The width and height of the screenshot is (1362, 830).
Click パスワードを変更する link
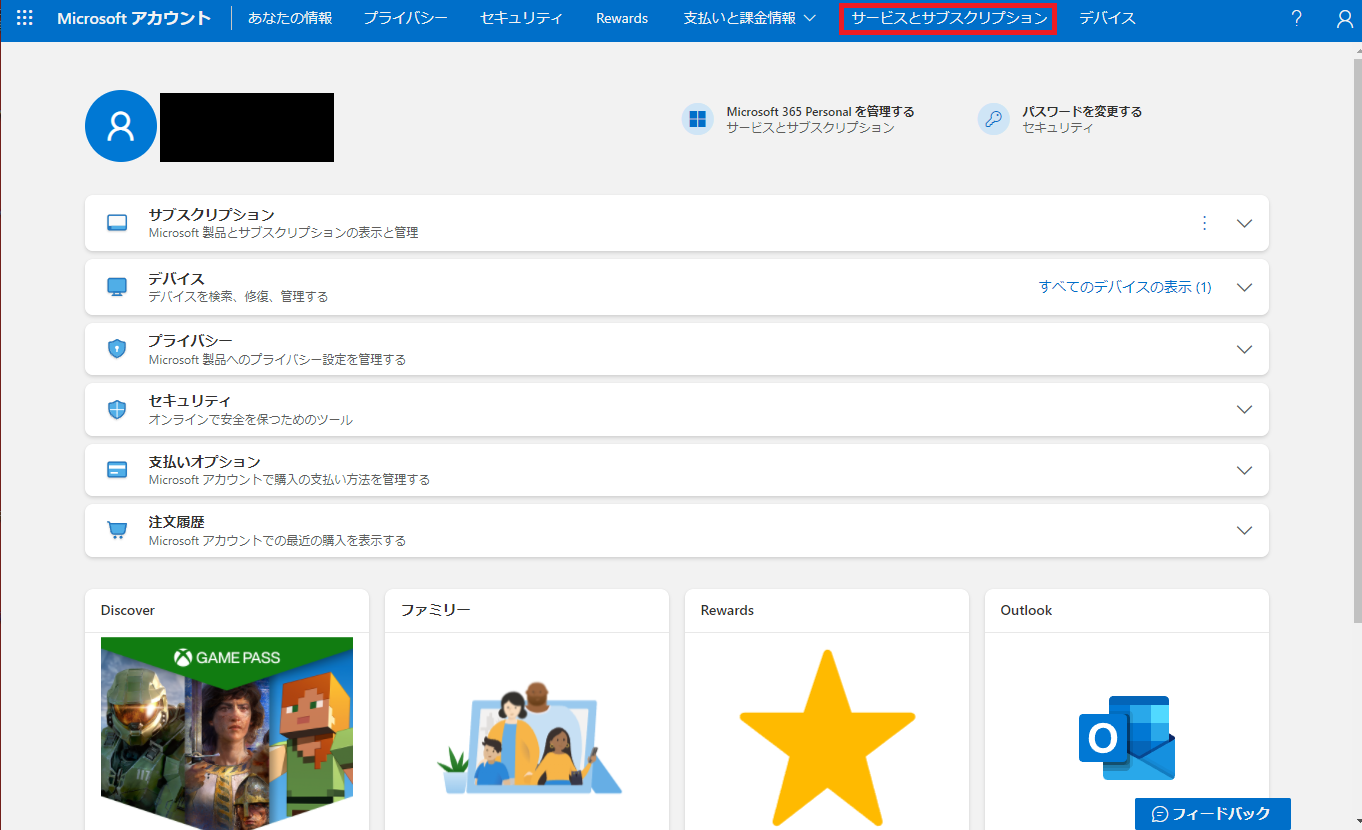point(1082,111)
